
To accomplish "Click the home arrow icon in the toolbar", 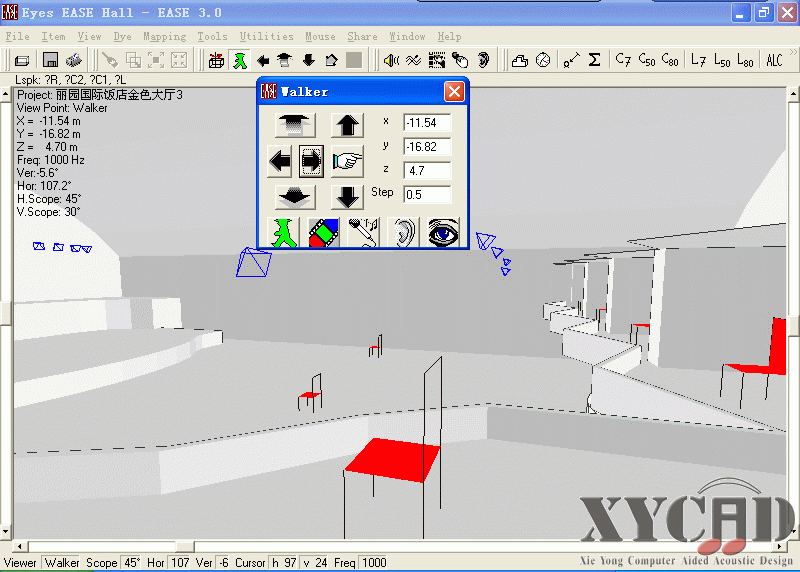I will tap(332, 60).
